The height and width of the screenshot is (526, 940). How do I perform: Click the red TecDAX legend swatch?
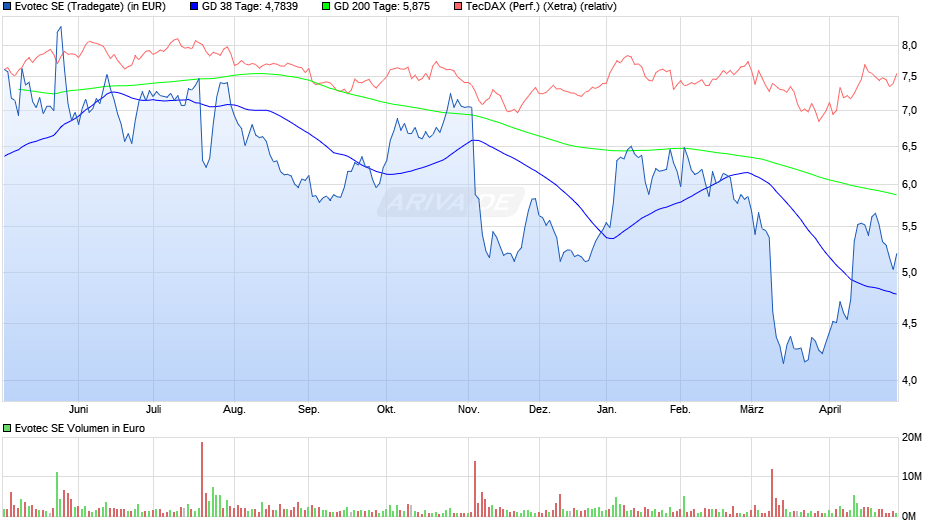coord(458,7)
